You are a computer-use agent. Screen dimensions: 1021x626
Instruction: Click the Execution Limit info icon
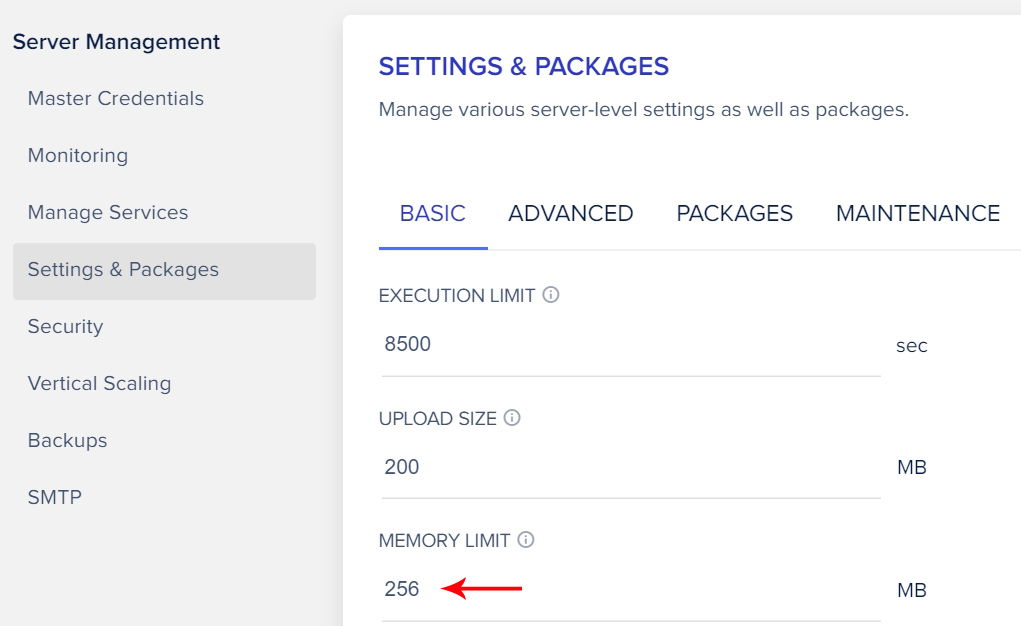tap(551, 295)
